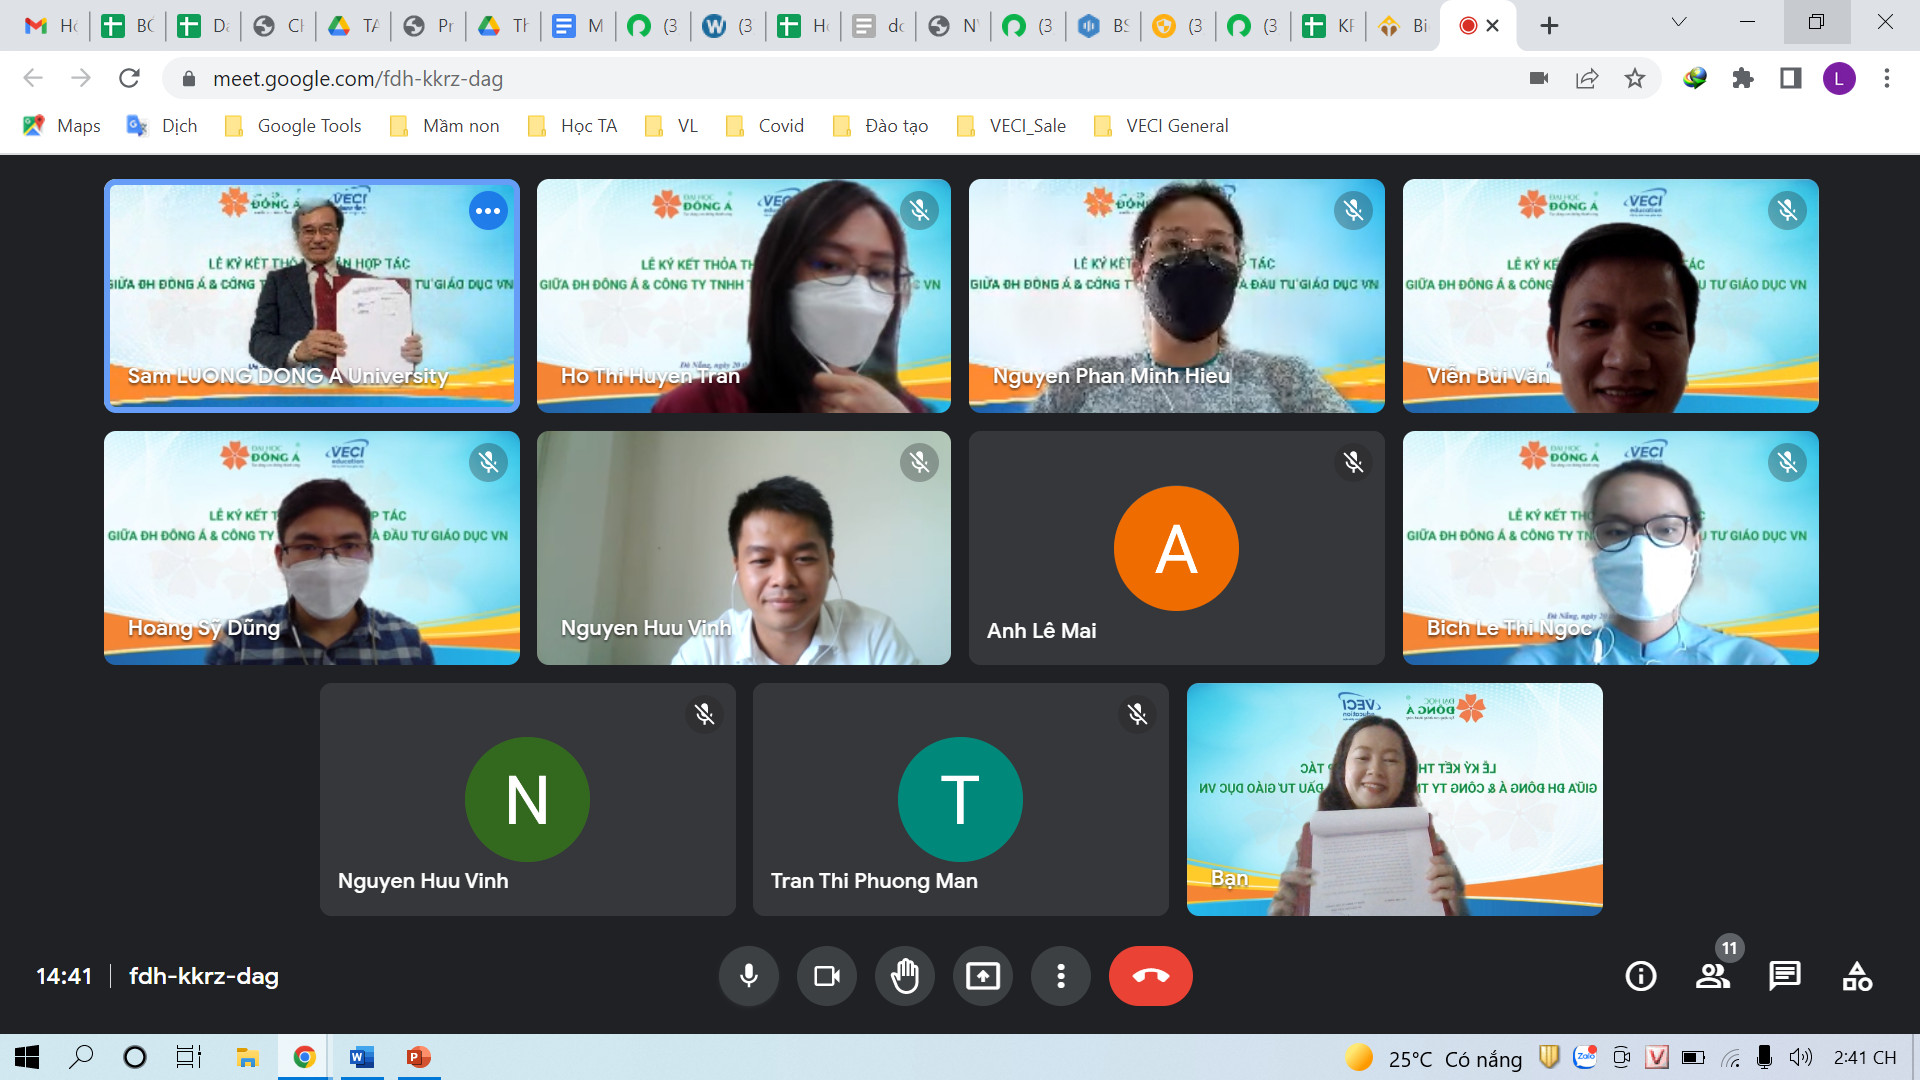Click the red leave call button

tap(1150, 976)
